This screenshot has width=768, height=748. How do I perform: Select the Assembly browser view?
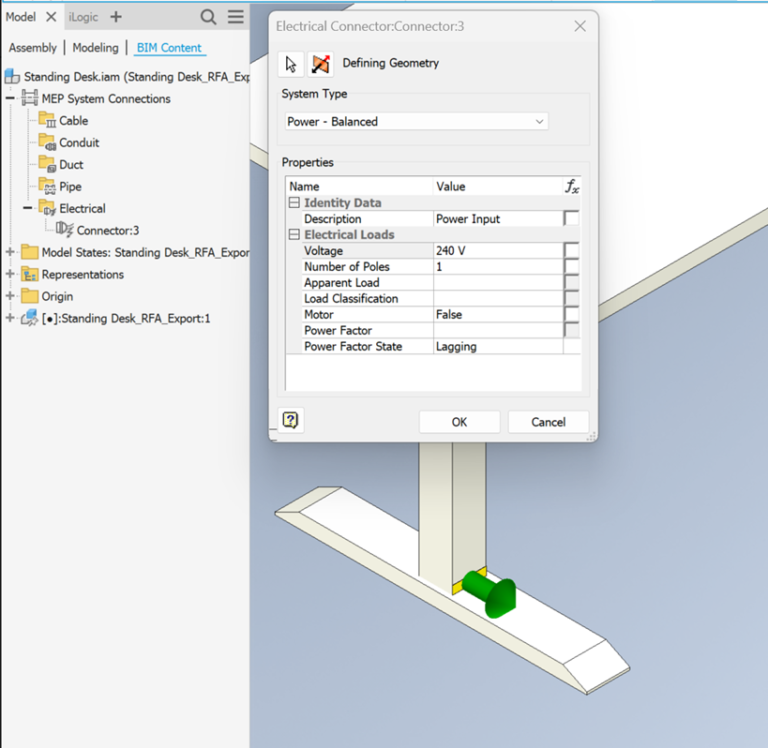(x=33, y=48)
